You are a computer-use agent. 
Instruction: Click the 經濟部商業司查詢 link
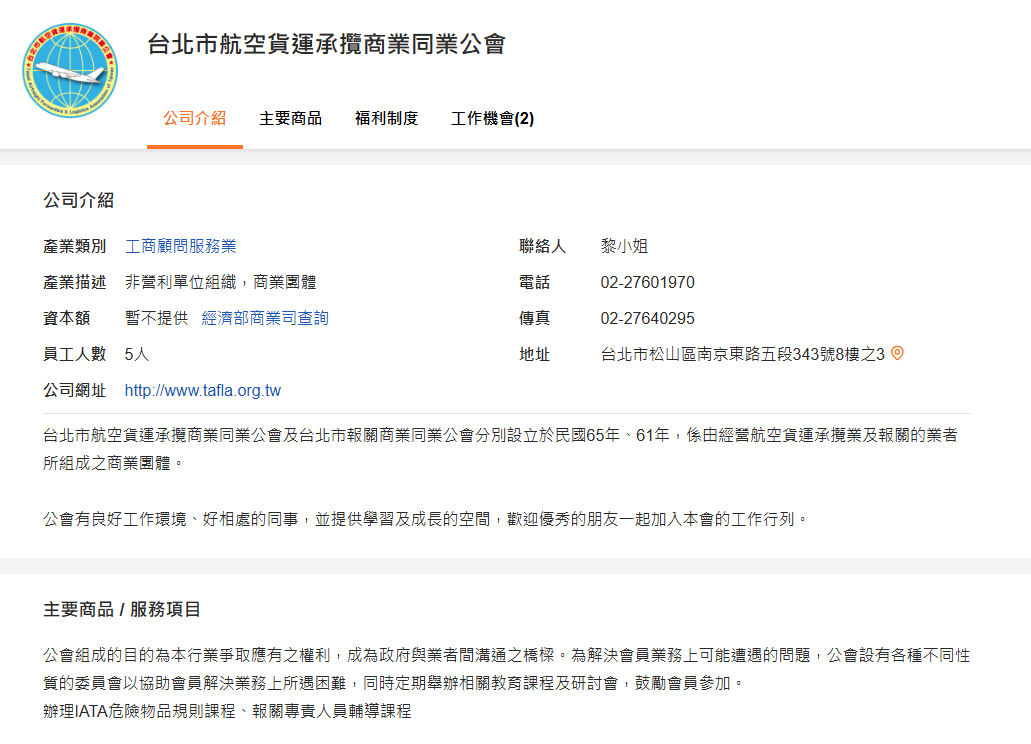pos(265,318)
